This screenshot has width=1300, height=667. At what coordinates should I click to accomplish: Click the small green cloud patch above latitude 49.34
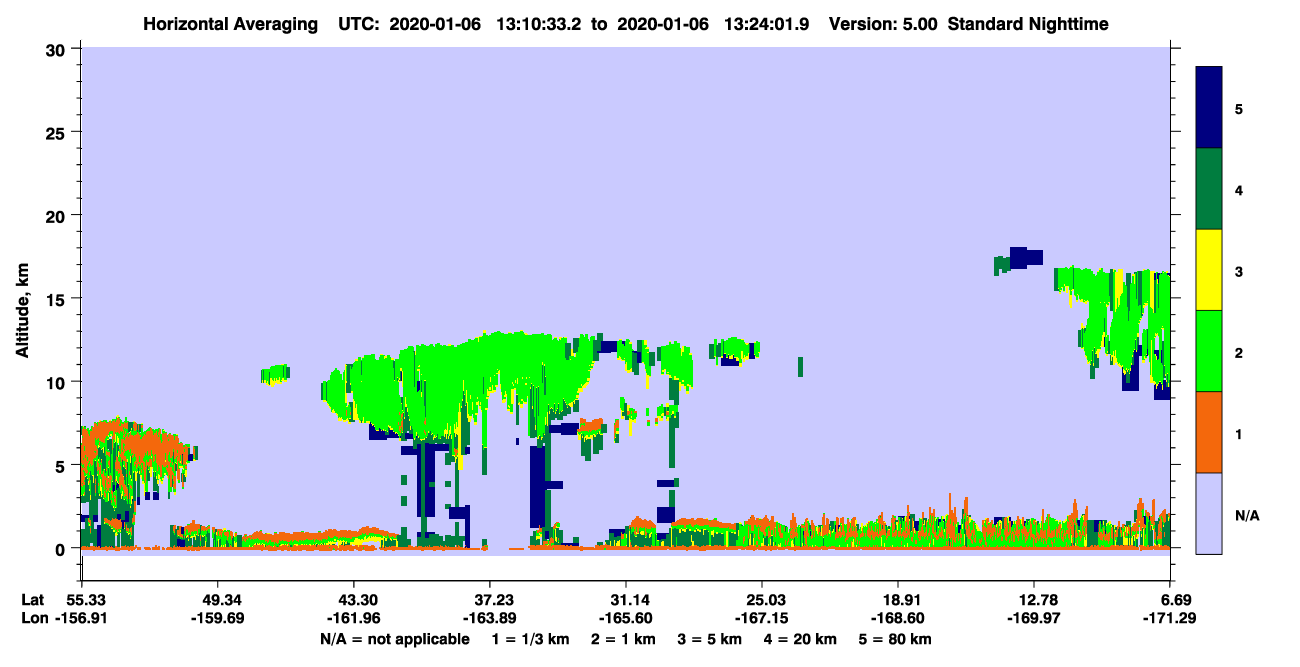coord(275,374)
